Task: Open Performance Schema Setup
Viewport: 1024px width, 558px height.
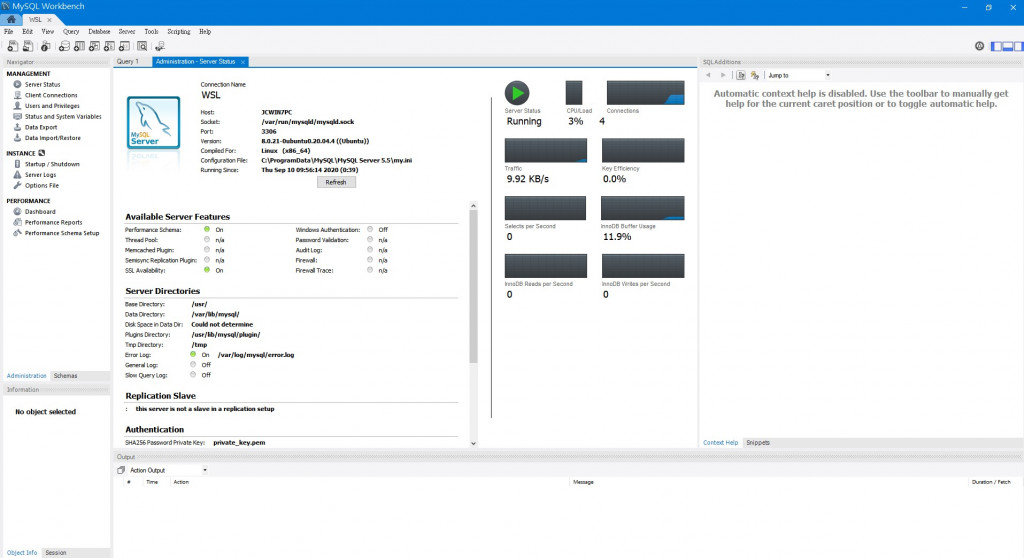Action: pyautogui.click(x=62, y=233)
